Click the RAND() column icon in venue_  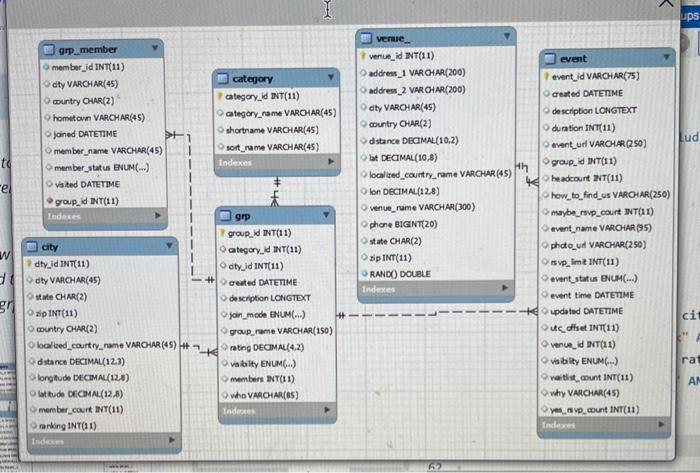point(364,274)
